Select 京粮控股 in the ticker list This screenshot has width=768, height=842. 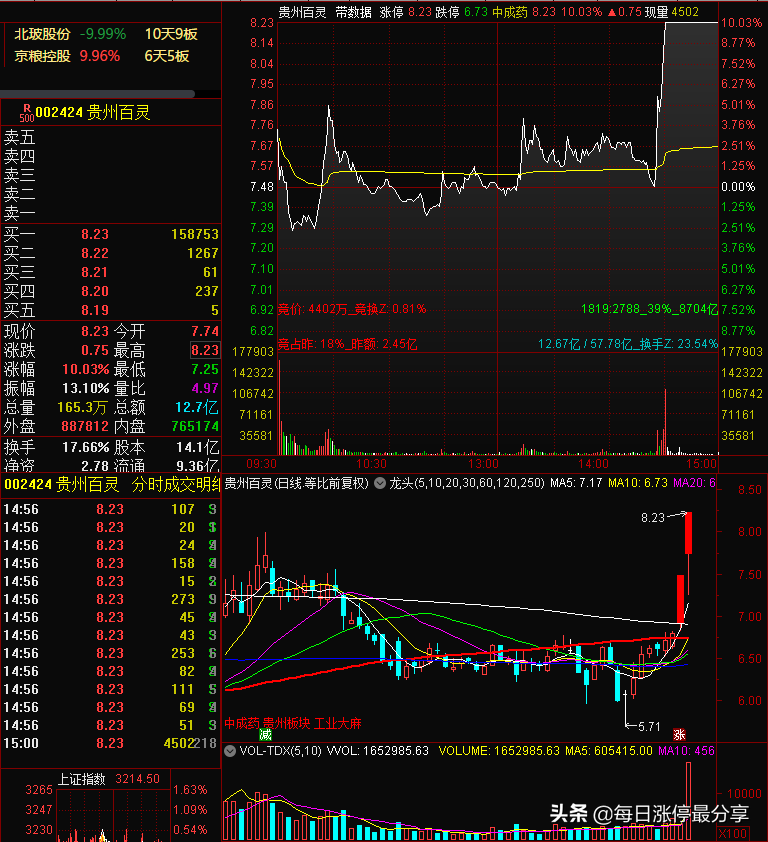pyautogui.click(x=42, y=56)
